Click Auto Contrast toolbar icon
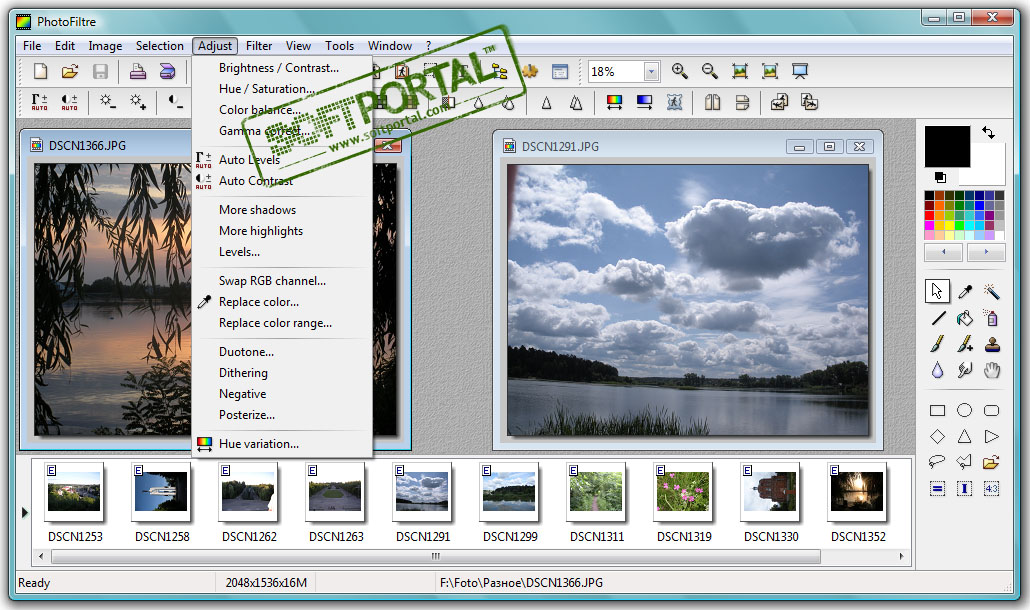This screenshot has height=610, width=1030. 69,102
